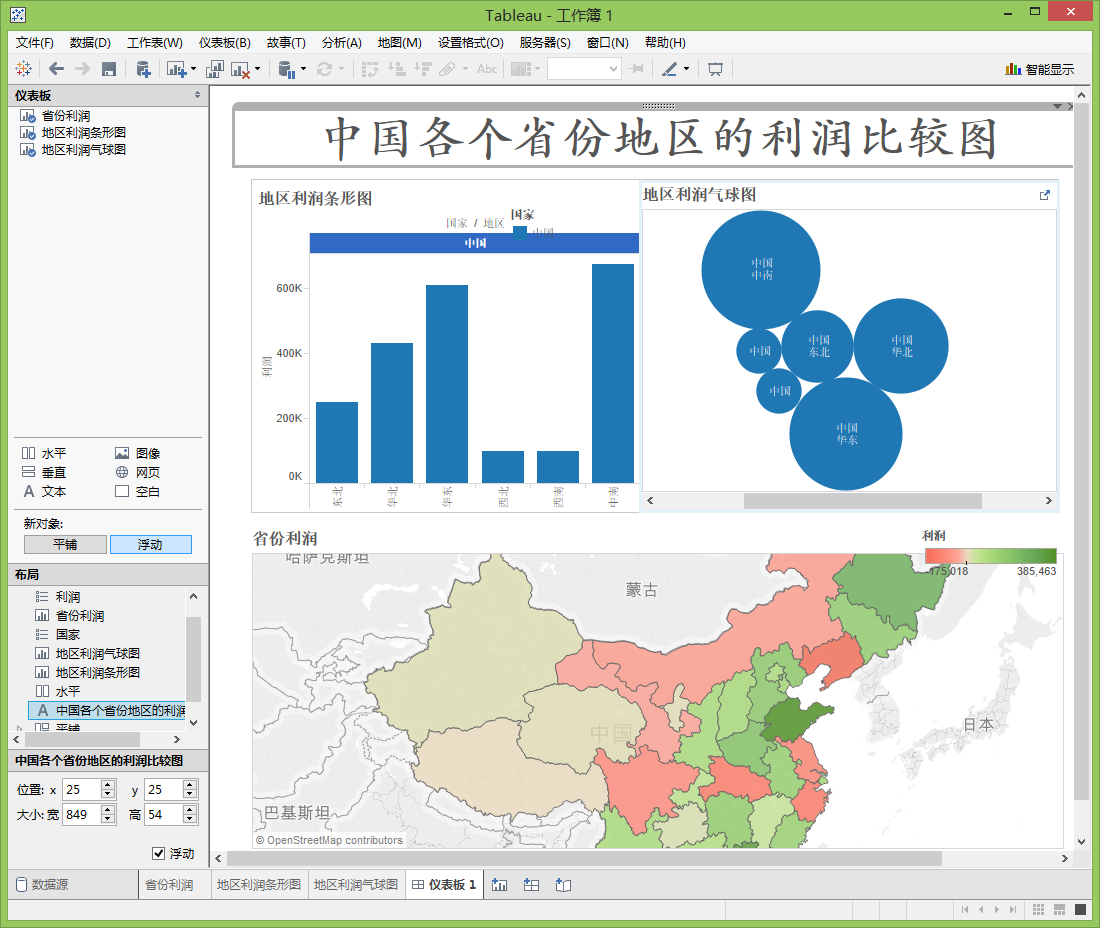Clear the sheet using the red X chart icon
1100x928 pixels.
click(x=240, y=69)
